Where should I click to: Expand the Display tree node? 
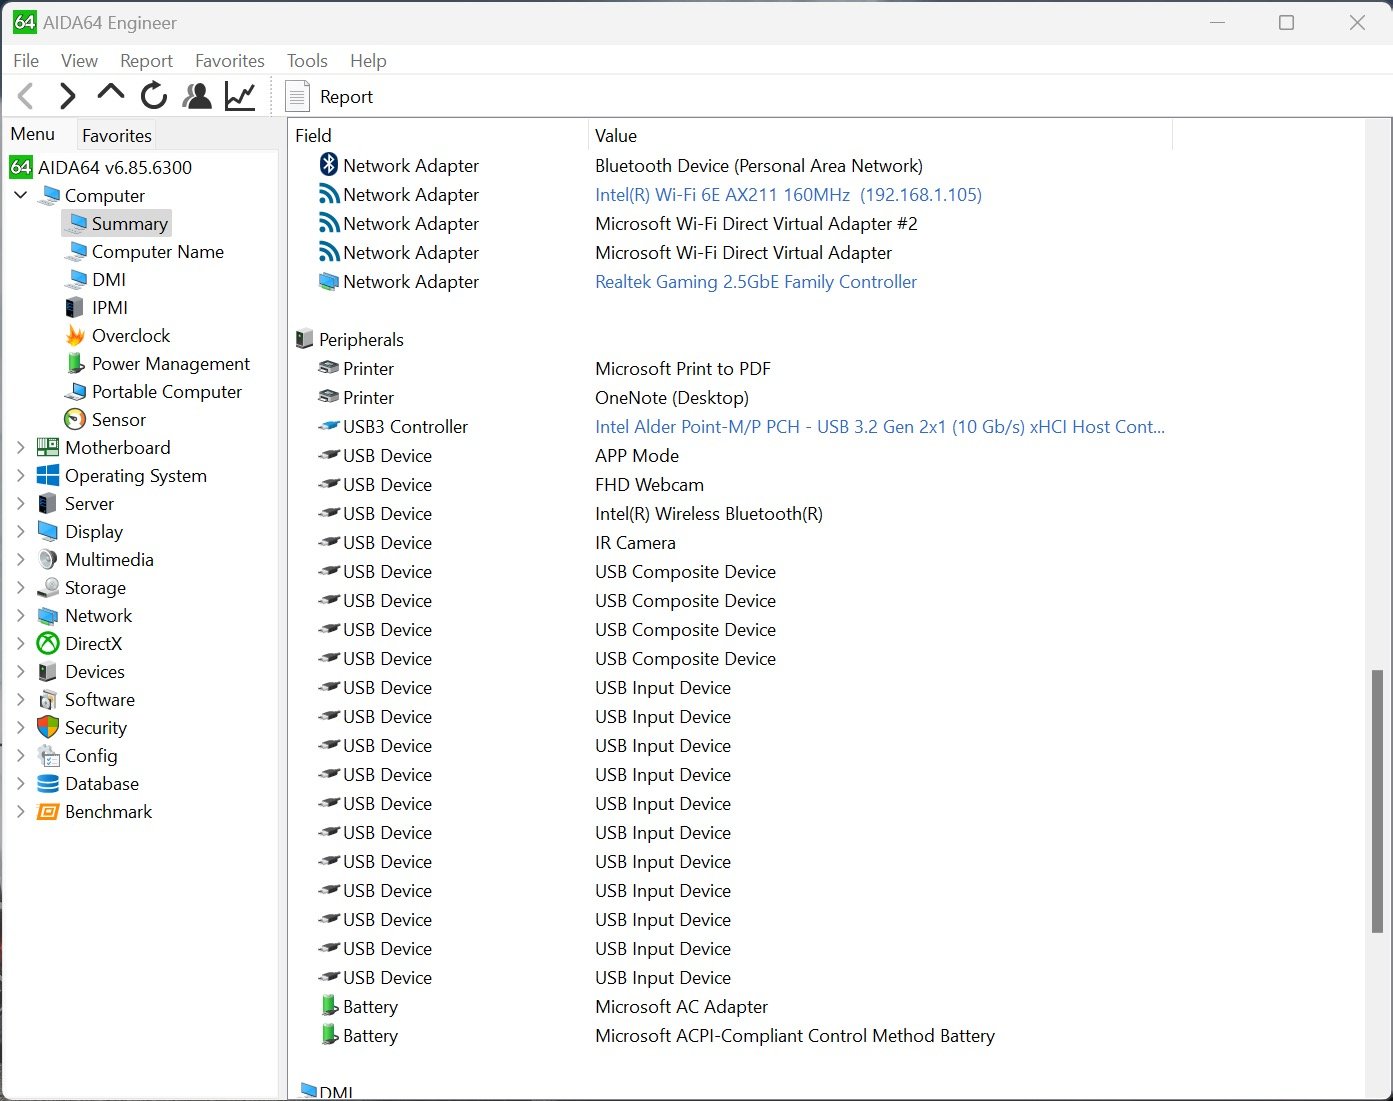tap(20, 532)
